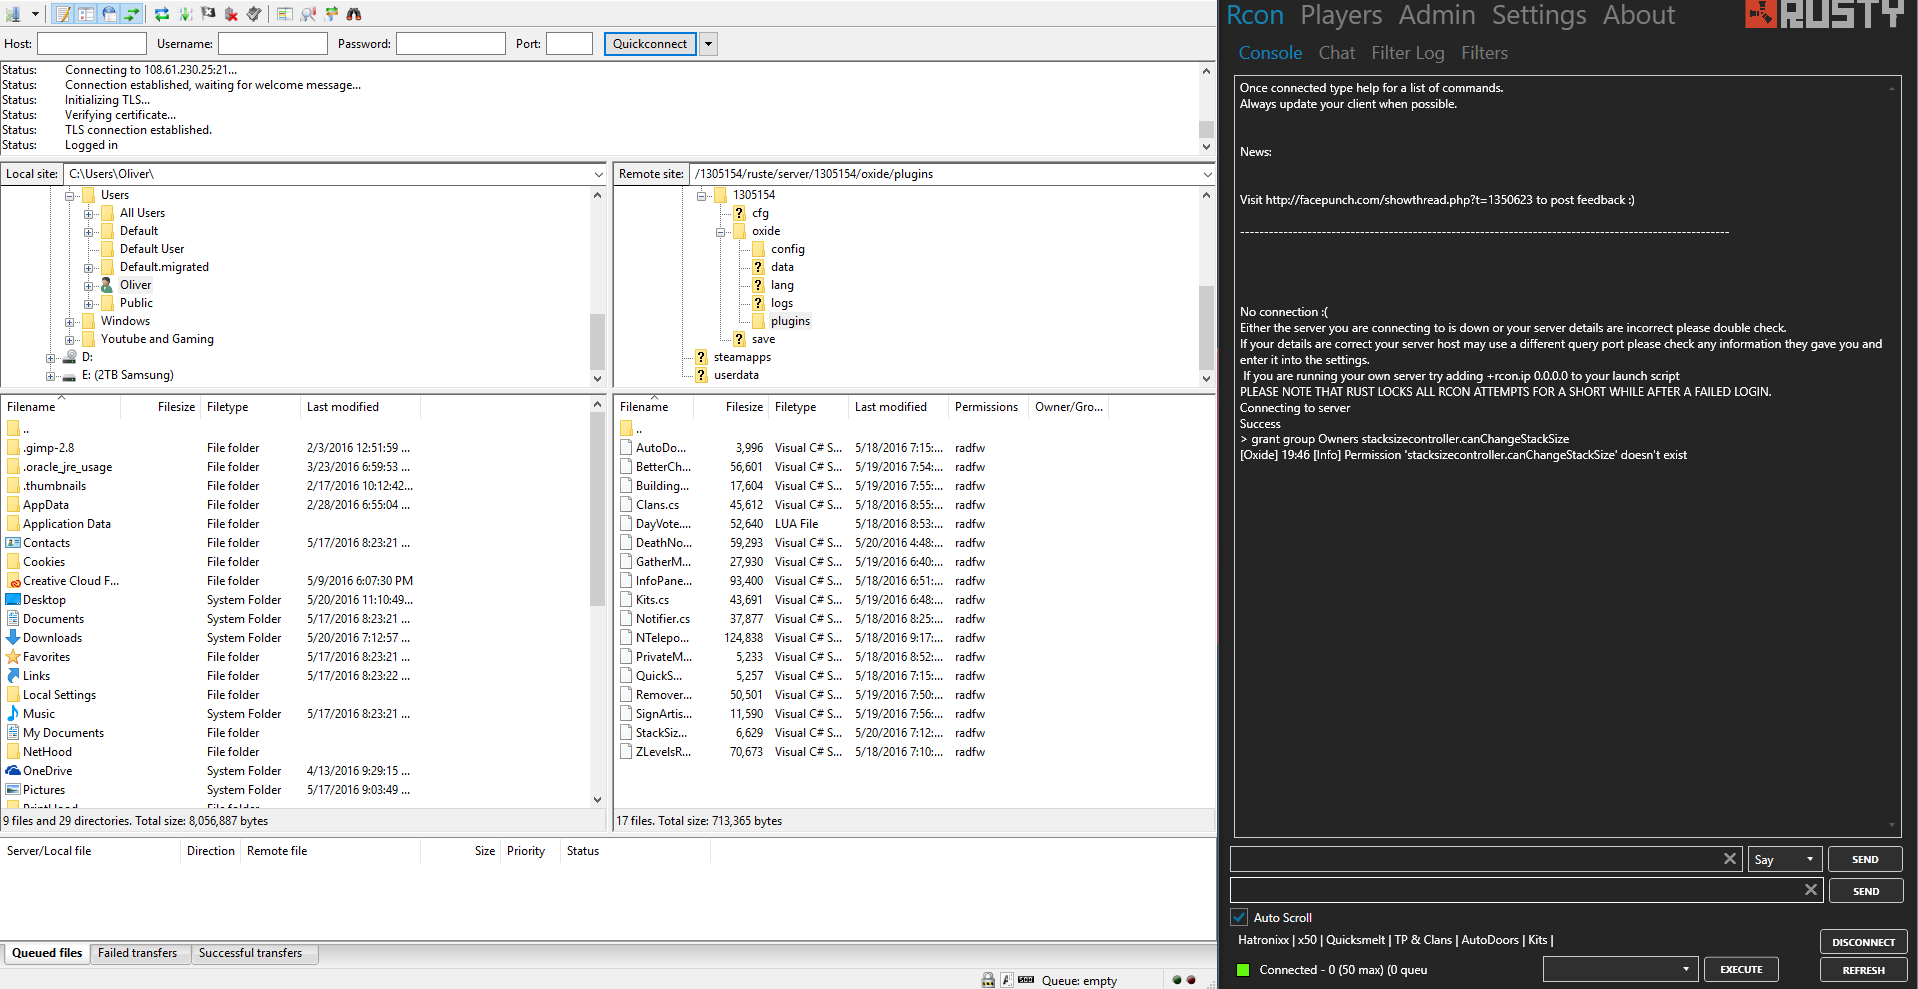
Task: Collapse the oxide folder in remote tree
Action: tap(720, 232)
